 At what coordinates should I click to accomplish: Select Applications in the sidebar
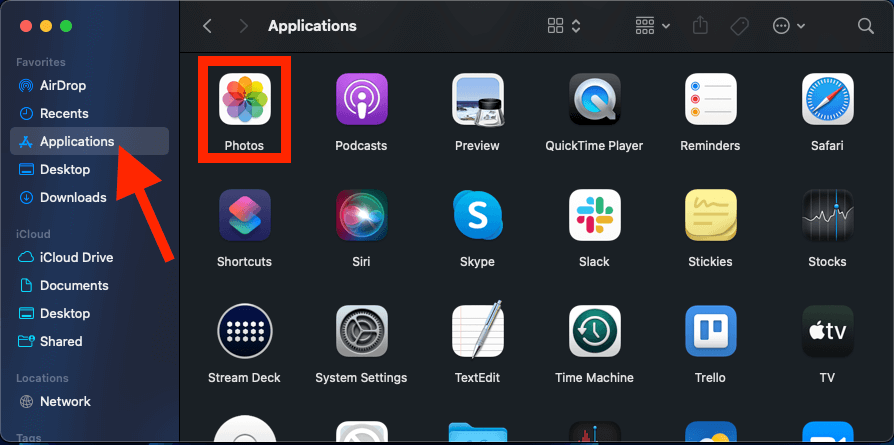pos(90,141)
